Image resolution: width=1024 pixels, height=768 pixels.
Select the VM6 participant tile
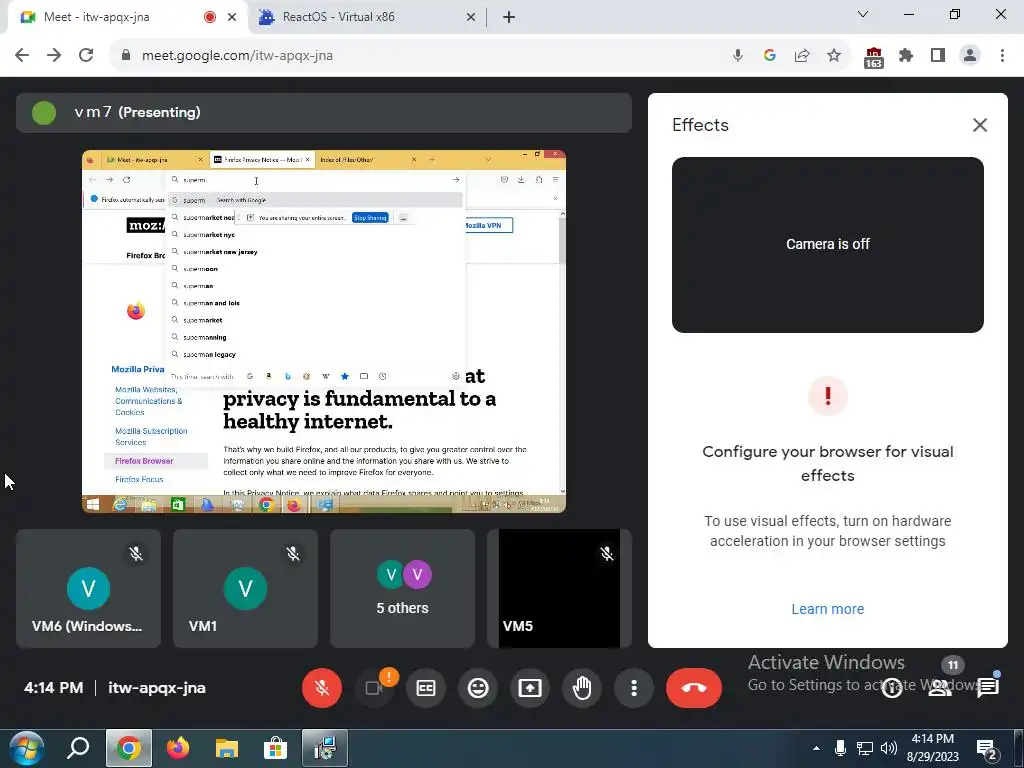click(88, 588)
